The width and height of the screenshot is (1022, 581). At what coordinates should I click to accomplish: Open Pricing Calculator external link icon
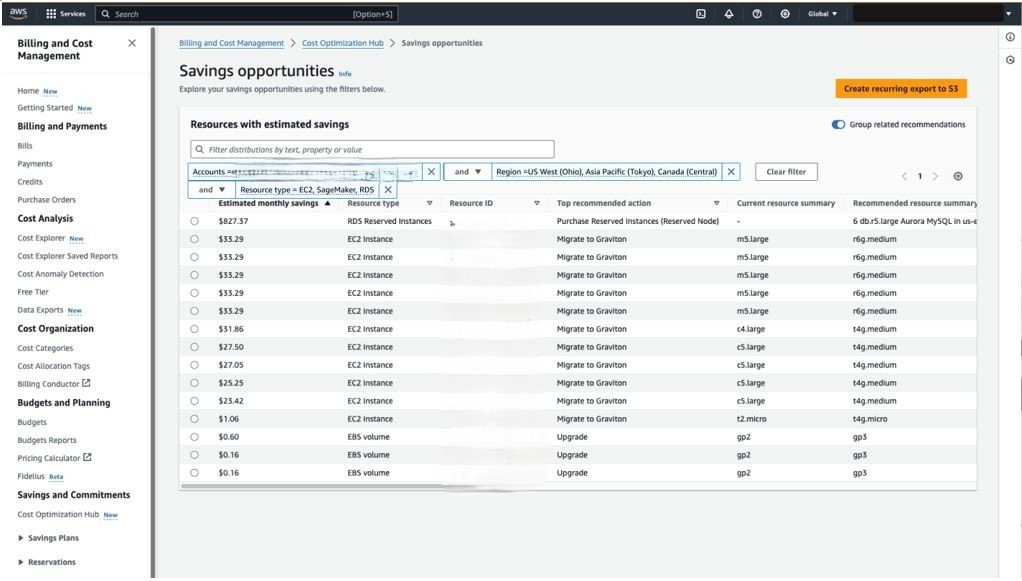tap(87, 458)
